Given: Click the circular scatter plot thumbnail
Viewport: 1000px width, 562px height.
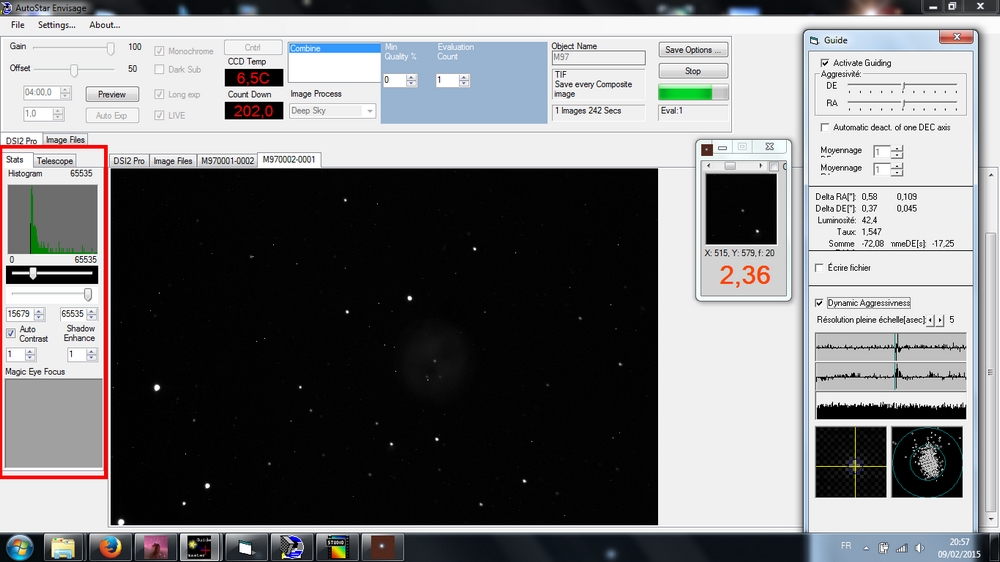Looking at the screenshot, I should [x=927, y=462].
